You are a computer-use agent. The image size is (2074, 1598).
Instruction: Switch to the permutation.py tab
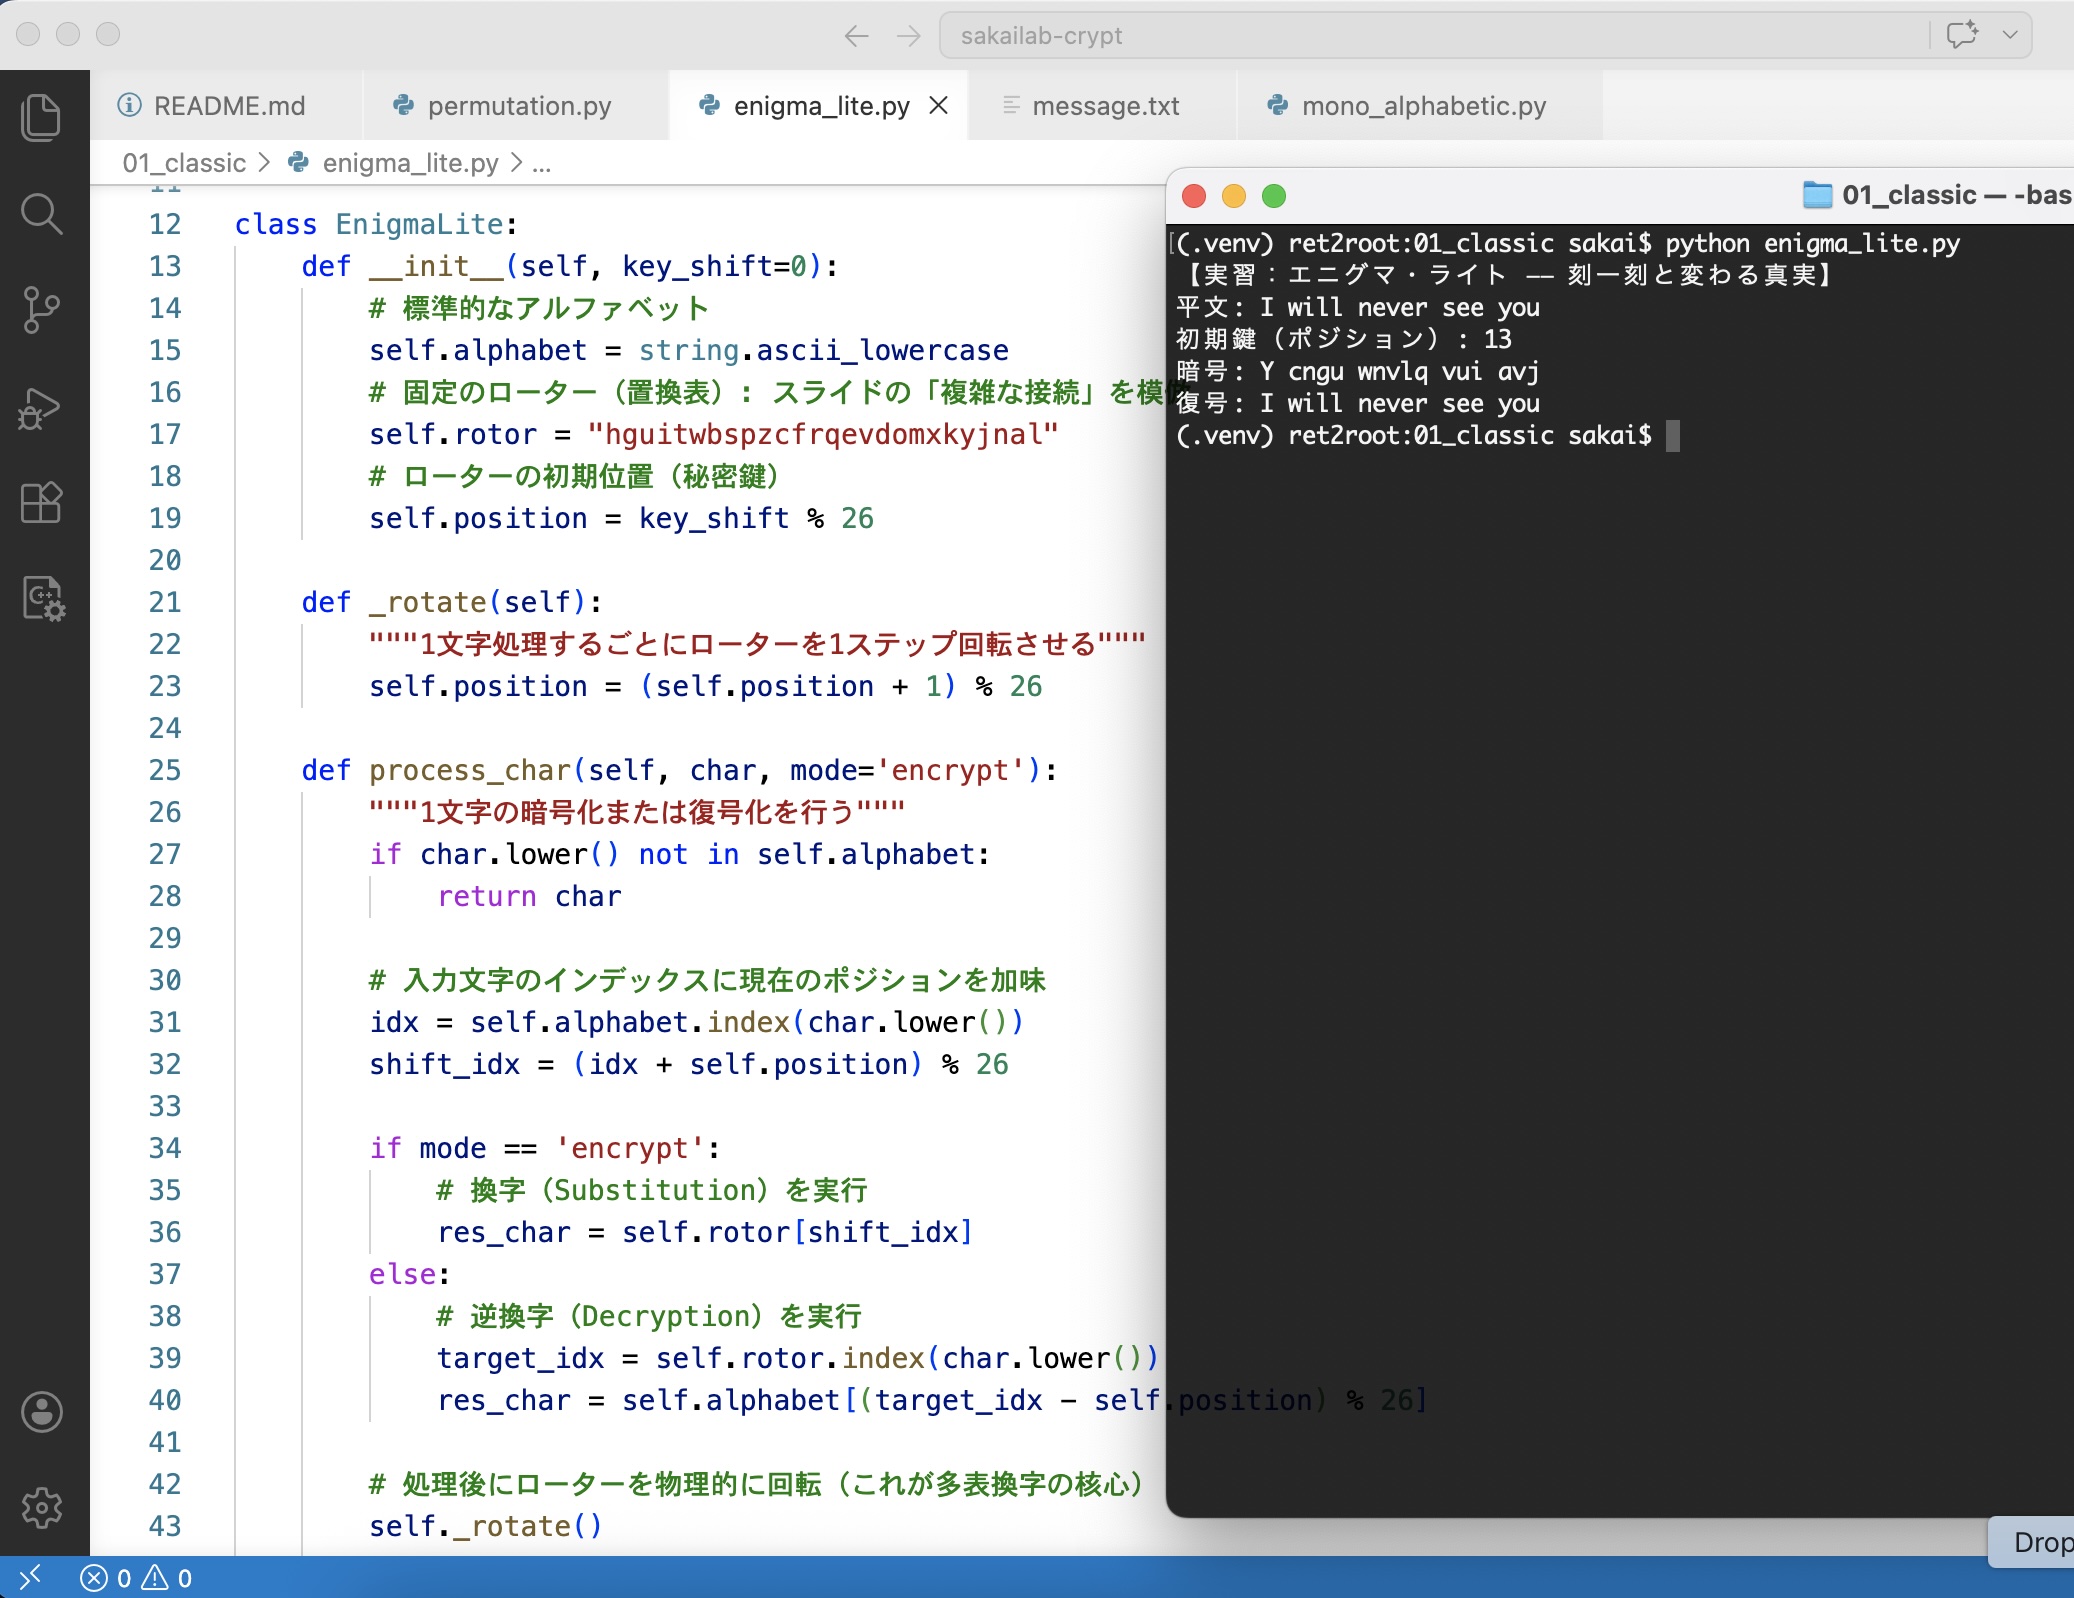(518, 106)
